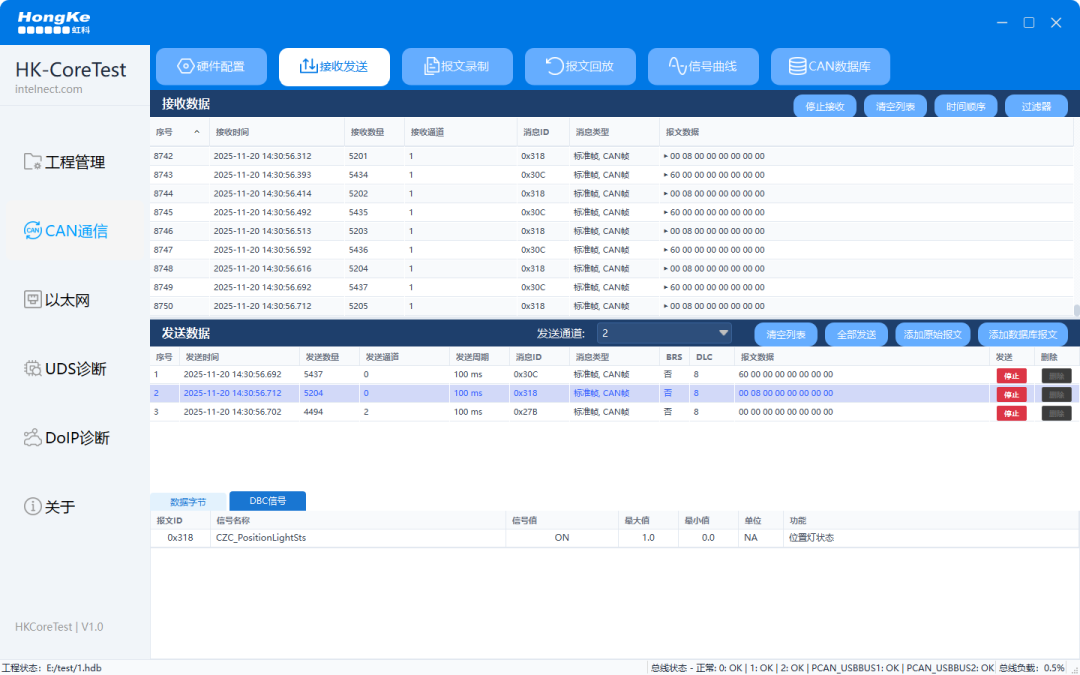Select send row 3 with ID 0x27B

(x=614, y=412)
